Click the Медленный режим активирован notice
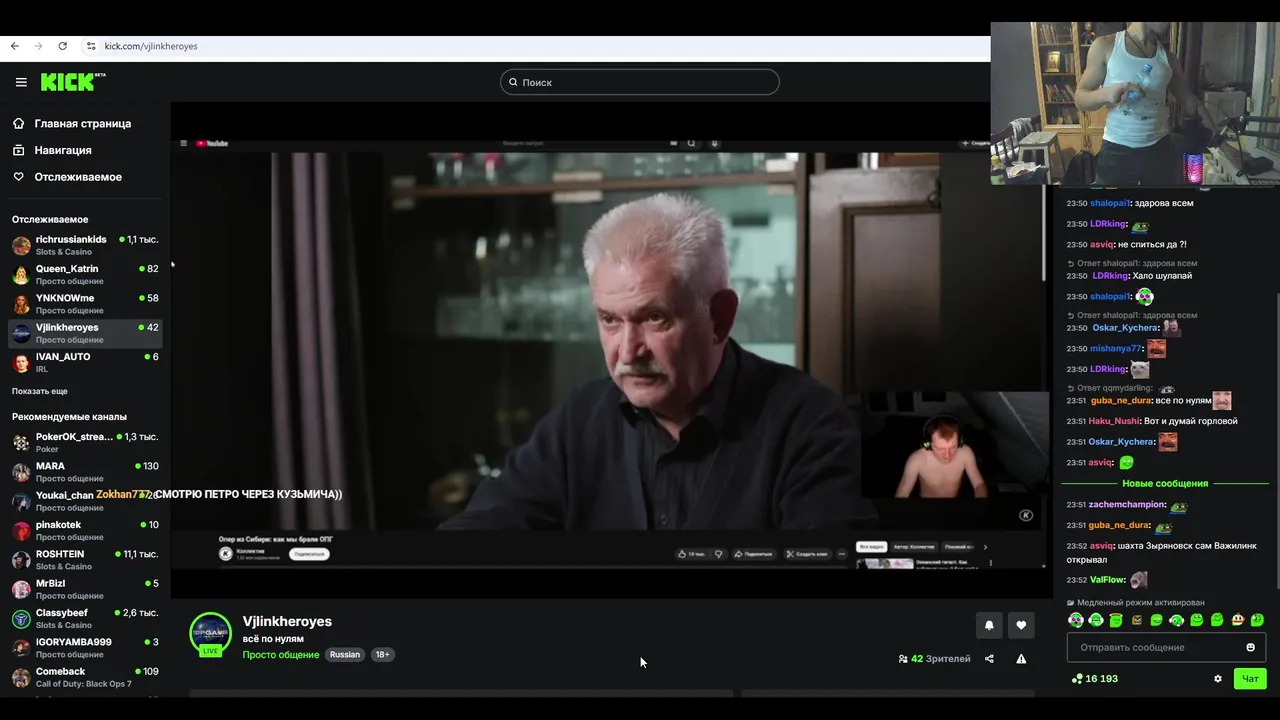The image size is (1280, 720). [1136, 603]
